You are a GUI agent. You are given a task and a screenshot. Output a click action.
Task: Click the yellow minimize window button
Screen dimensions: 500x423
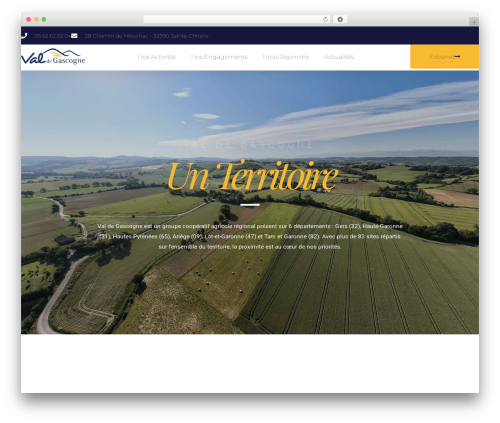(x=36, y=19)
